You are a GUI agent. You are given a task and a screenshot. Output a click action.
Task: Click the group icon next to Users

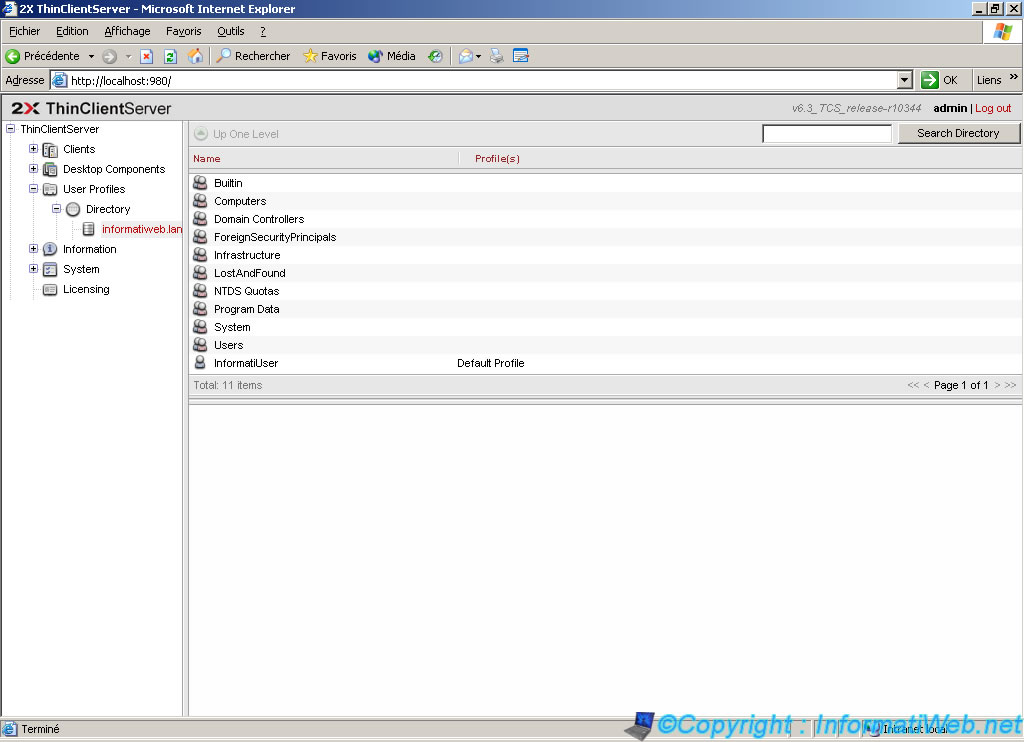click(199, 344)
